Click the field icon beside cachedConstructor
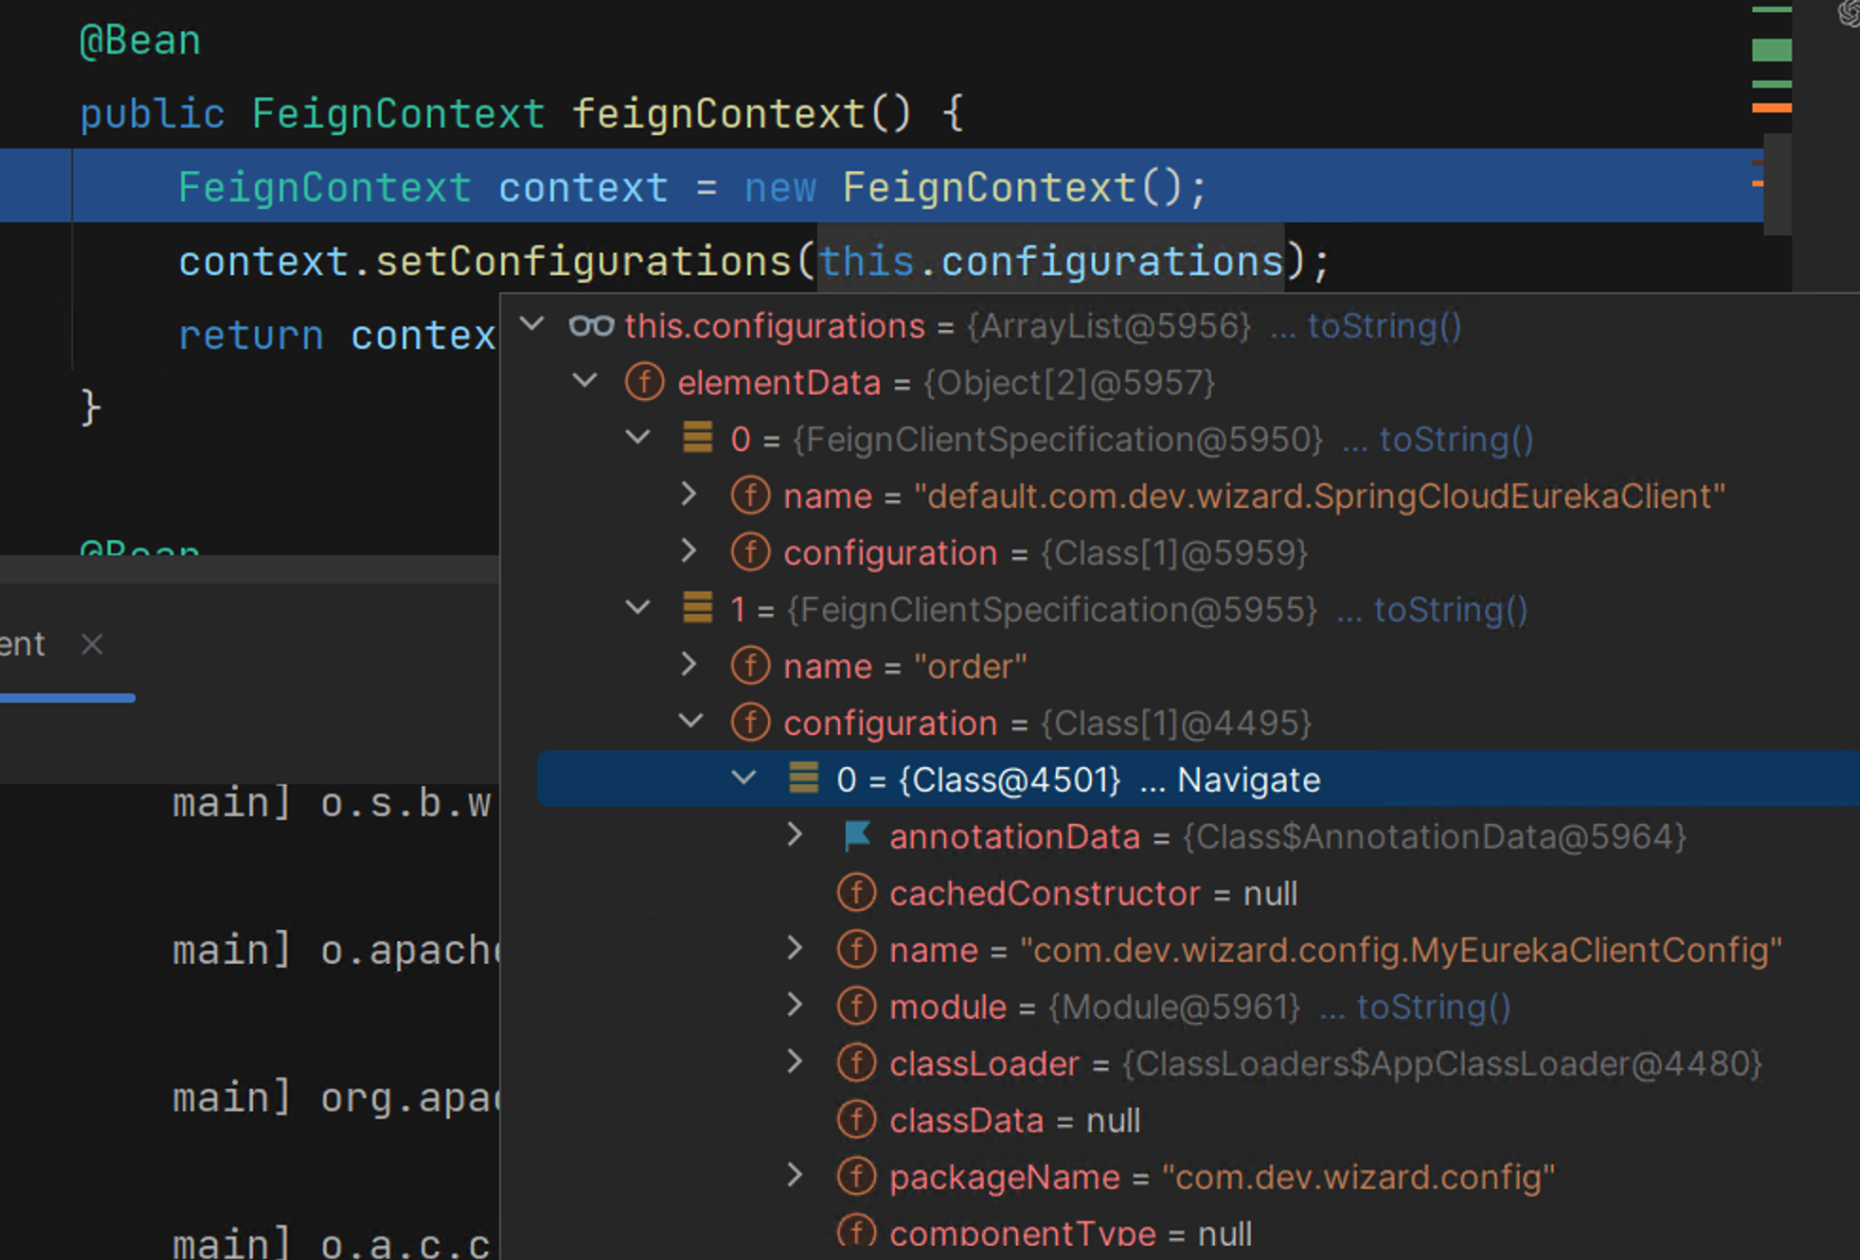Viewport: 1860px width, 1260px height. pyautogui.click(x=857, y=893)
